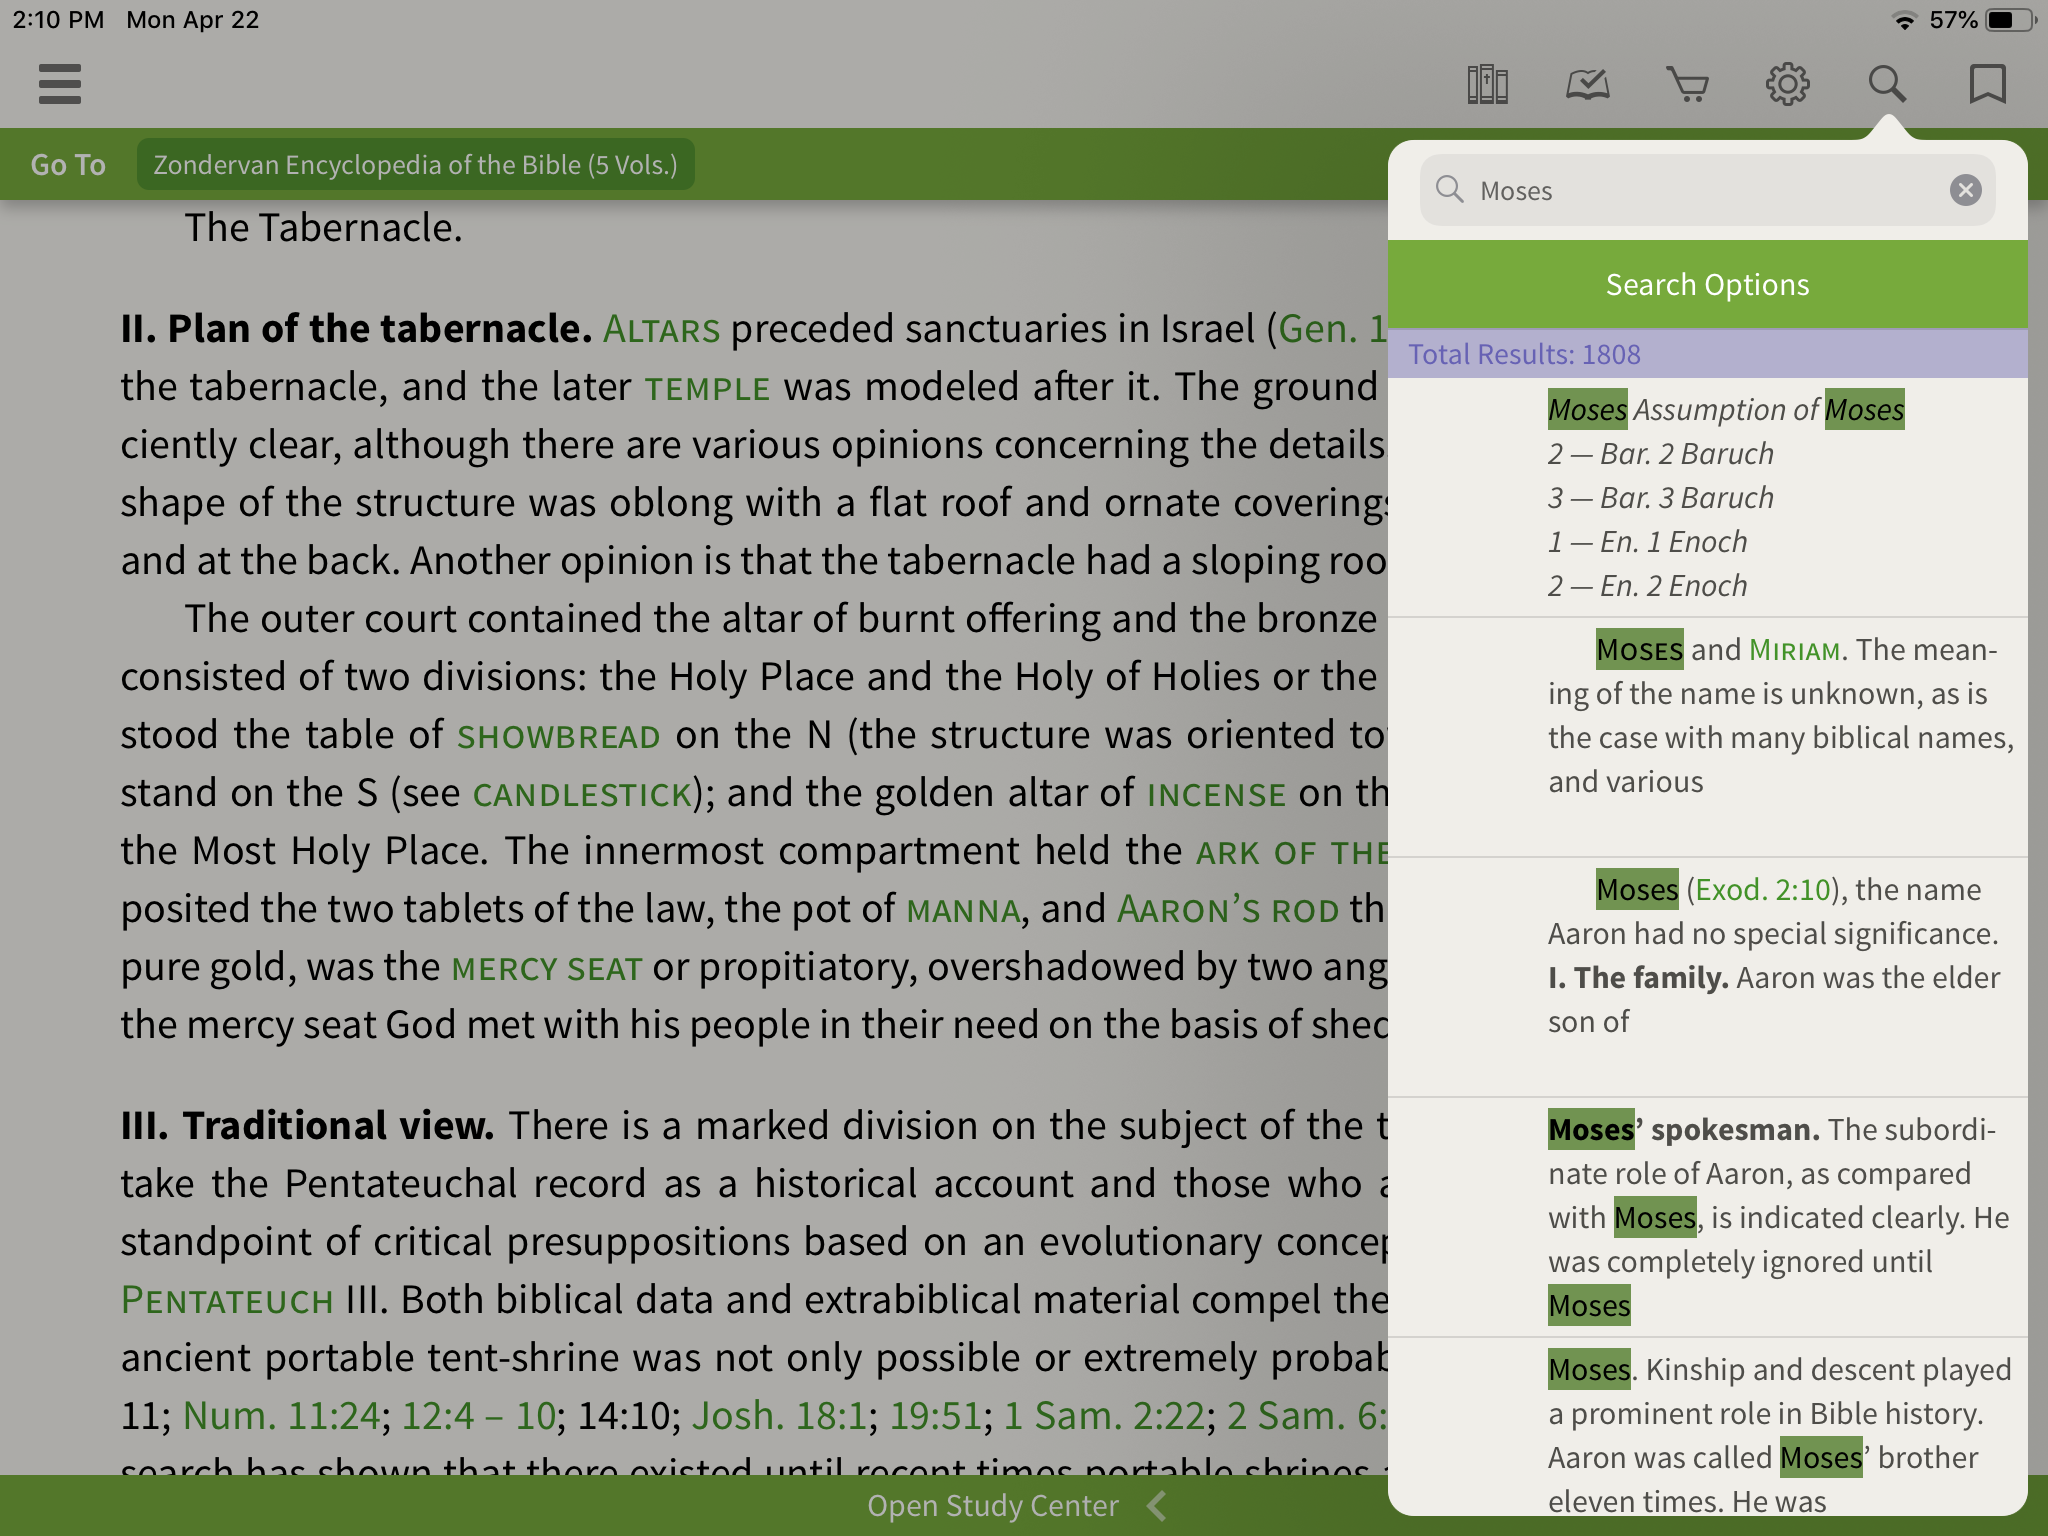This screenshot has width=2048, height=1536.
Task: Open the 1 Sam. 2:22 reference
Action: (1104, 1416)
